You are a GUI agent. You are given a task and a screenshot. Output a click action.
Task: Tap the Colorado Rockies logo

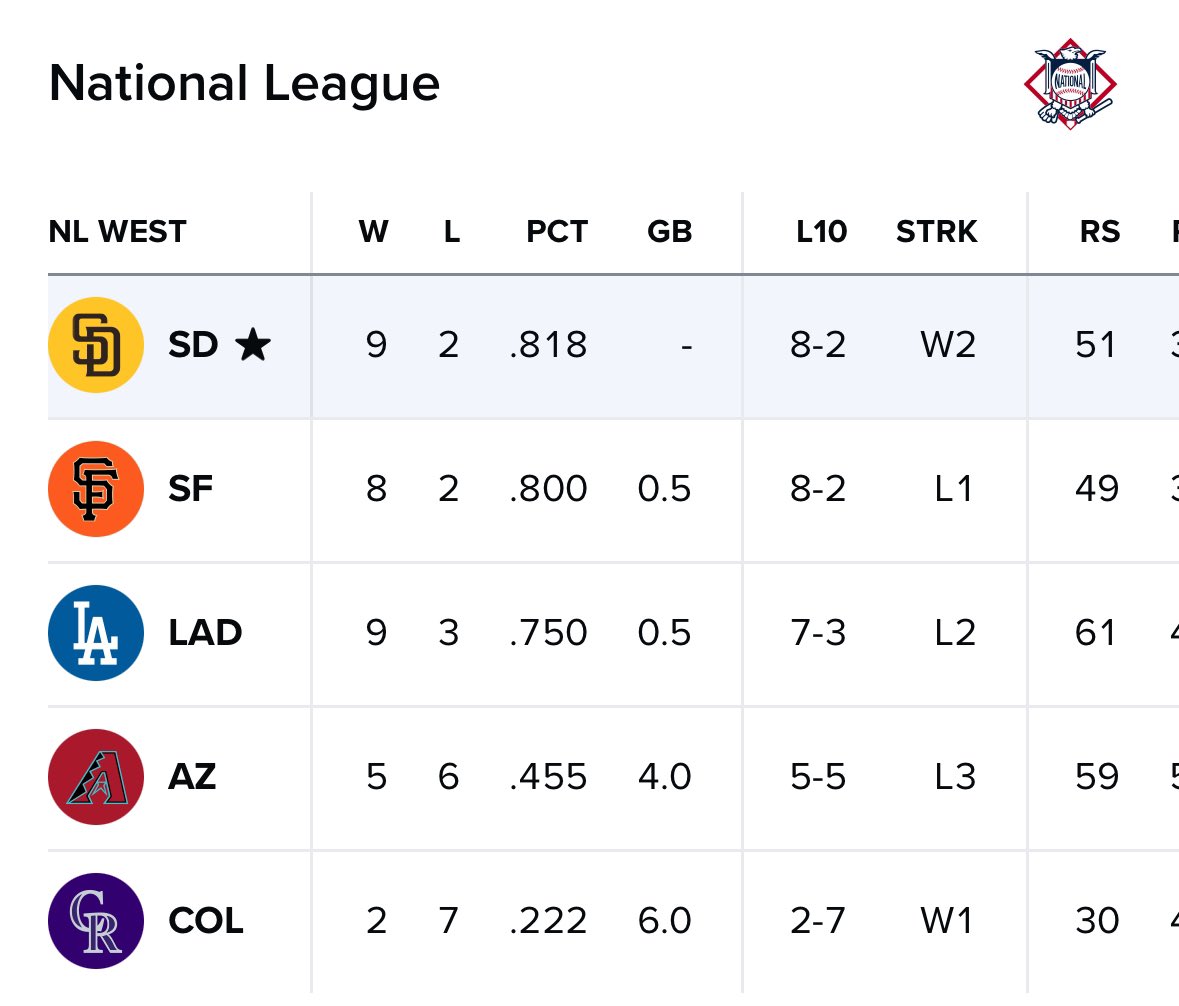point(95,921)
